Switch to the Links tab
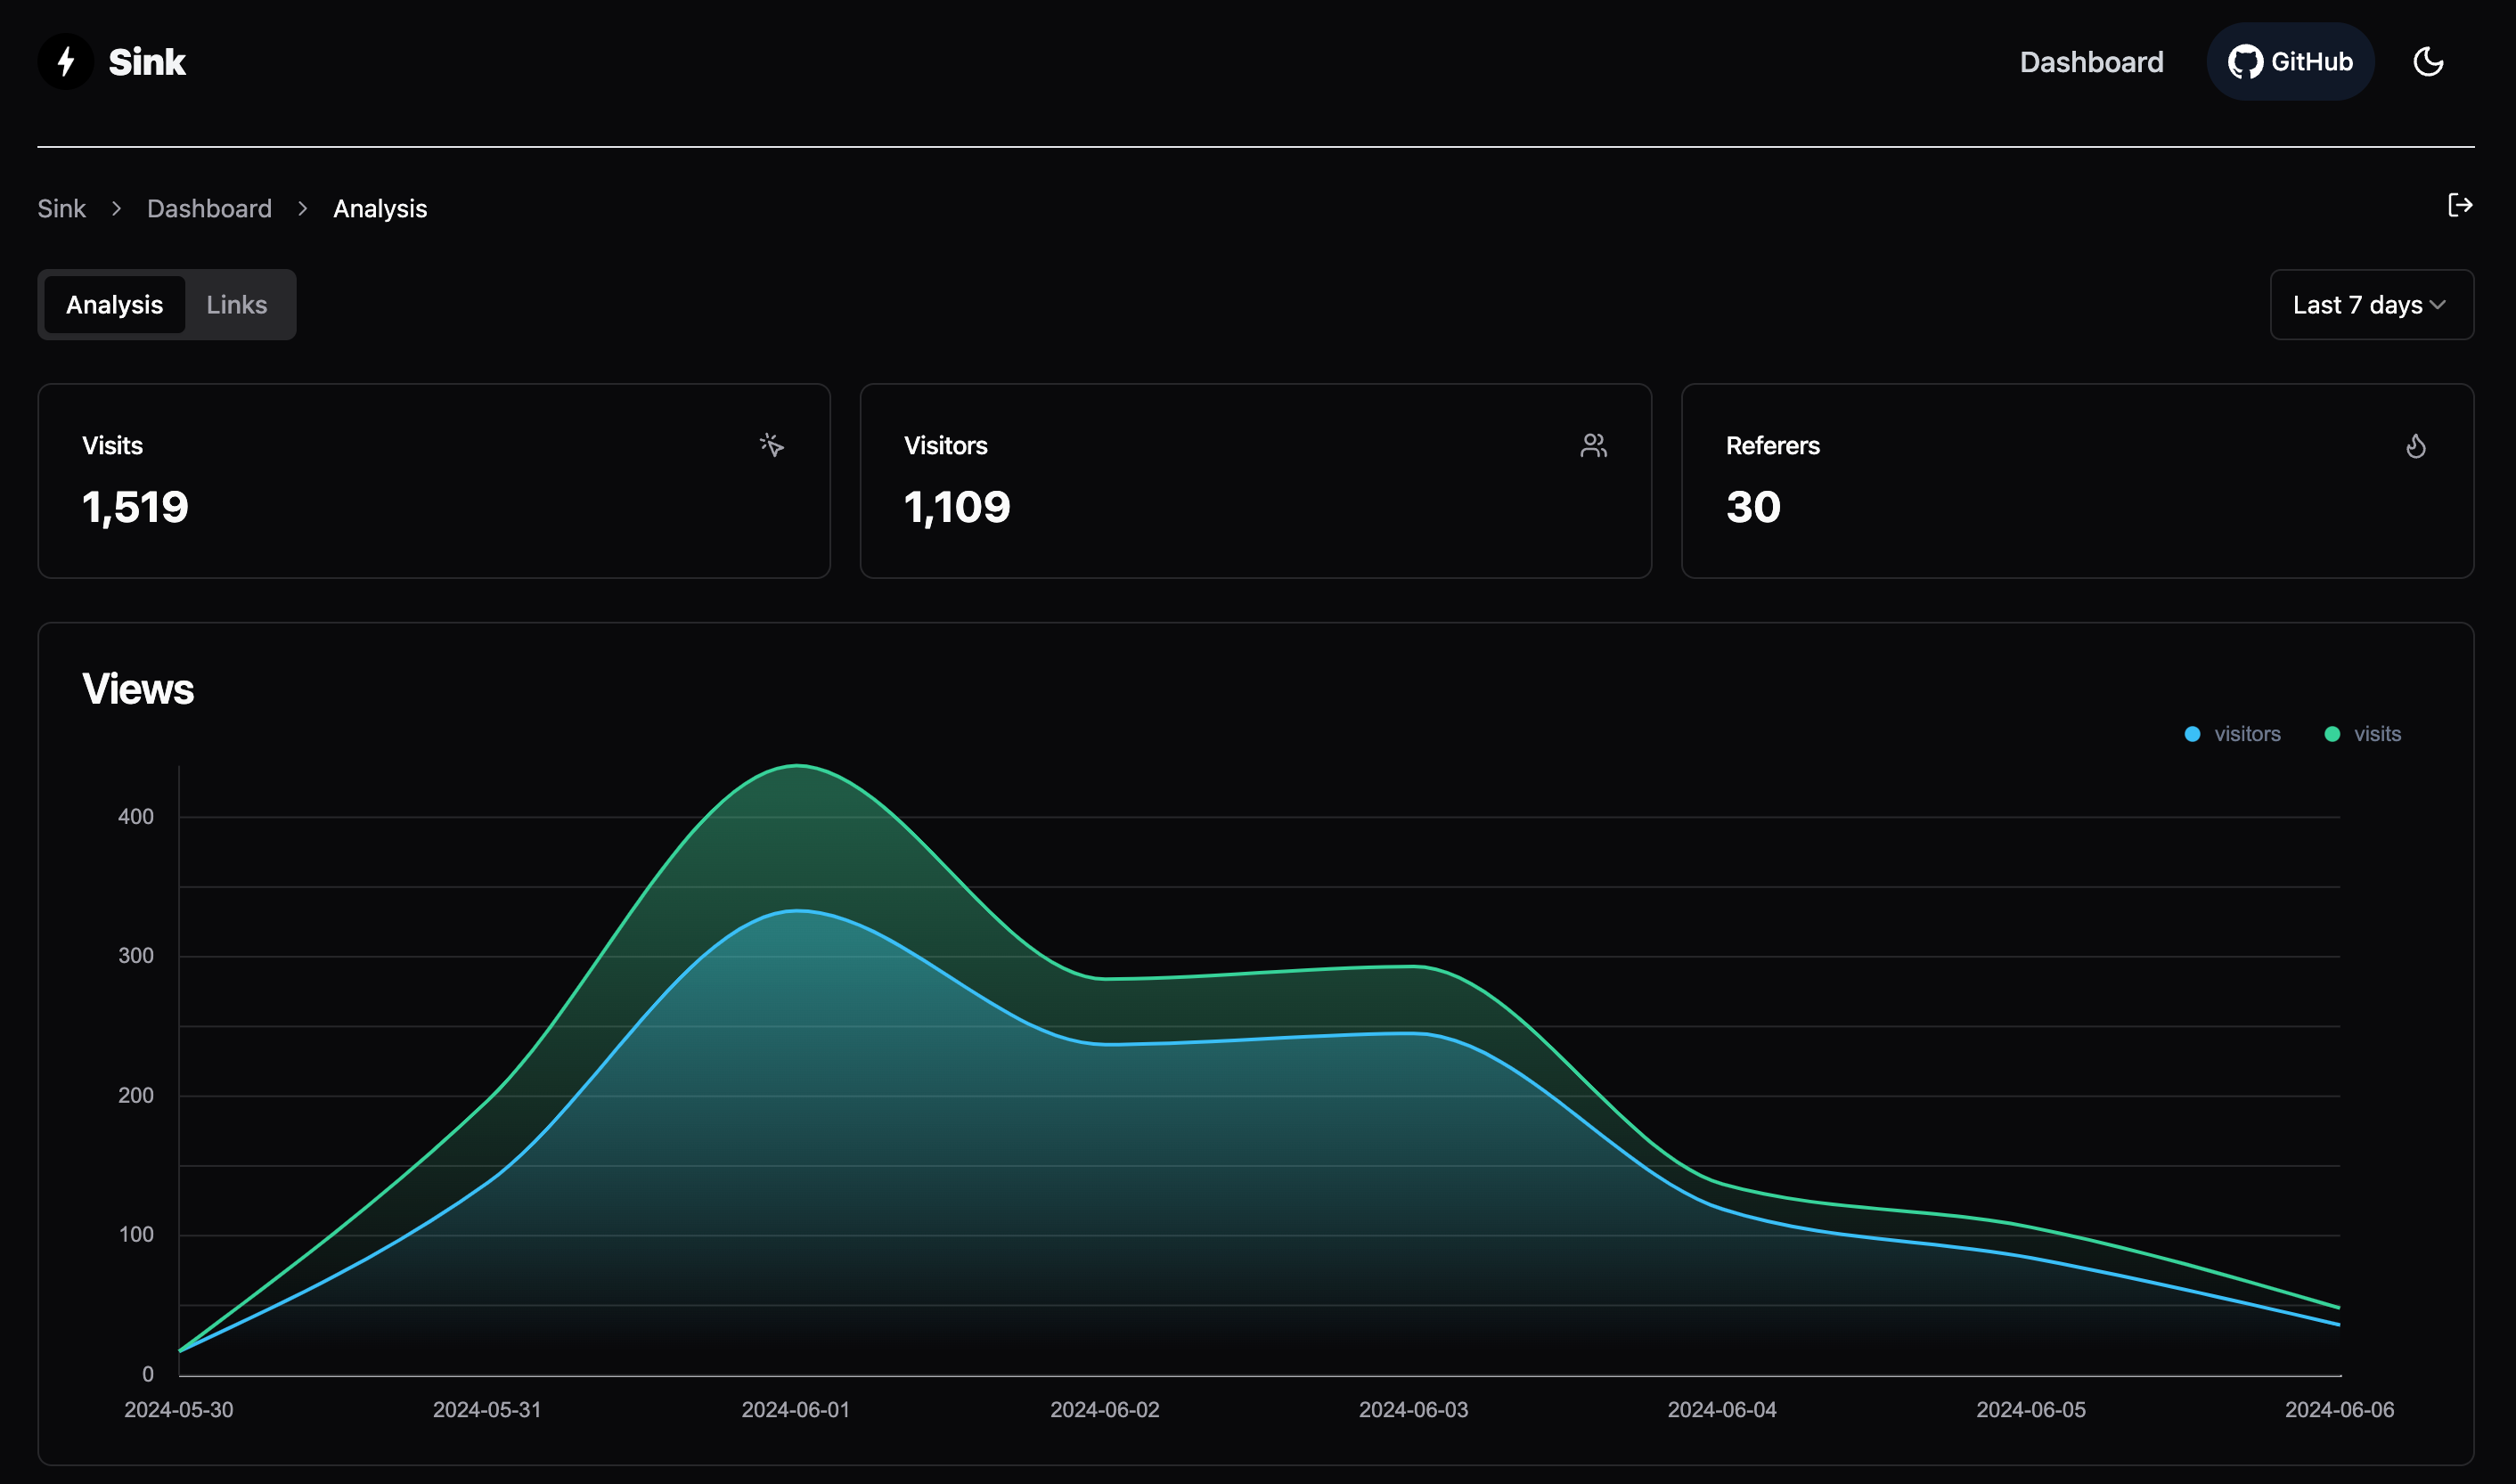Viewport: 2516px width, 1484px height. [237, 305]
